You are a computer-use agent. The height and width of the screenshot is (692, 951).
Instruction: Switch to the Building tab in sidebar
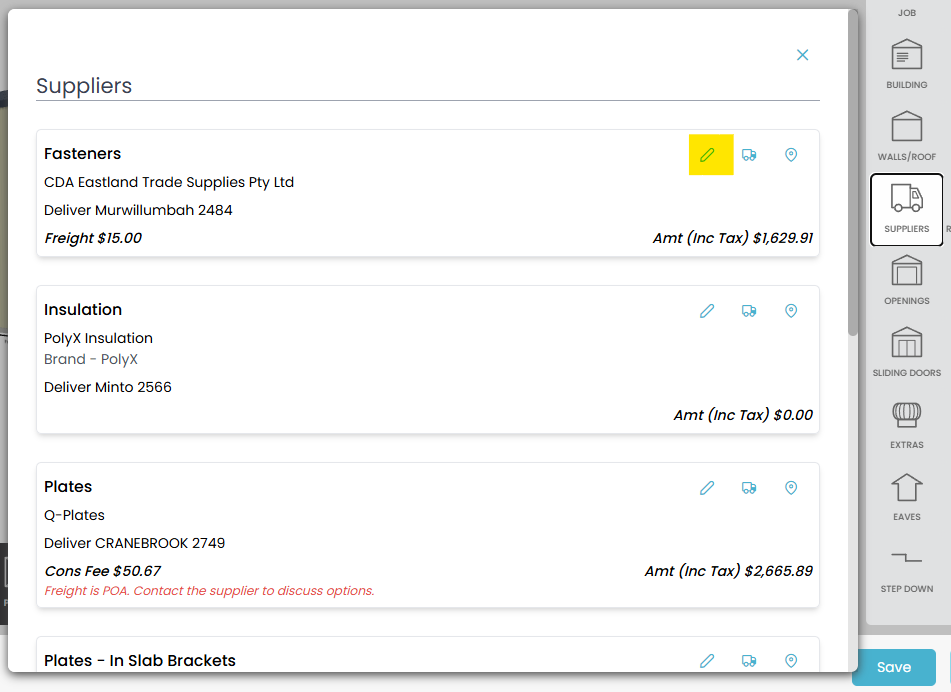[906, 64]
